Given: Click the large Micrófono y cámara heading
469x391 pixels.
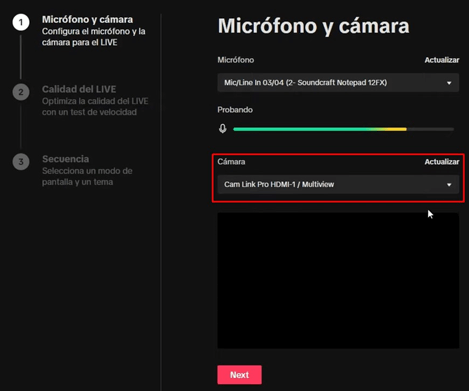Looking at the screenshot, I should [x=313, y=26].
